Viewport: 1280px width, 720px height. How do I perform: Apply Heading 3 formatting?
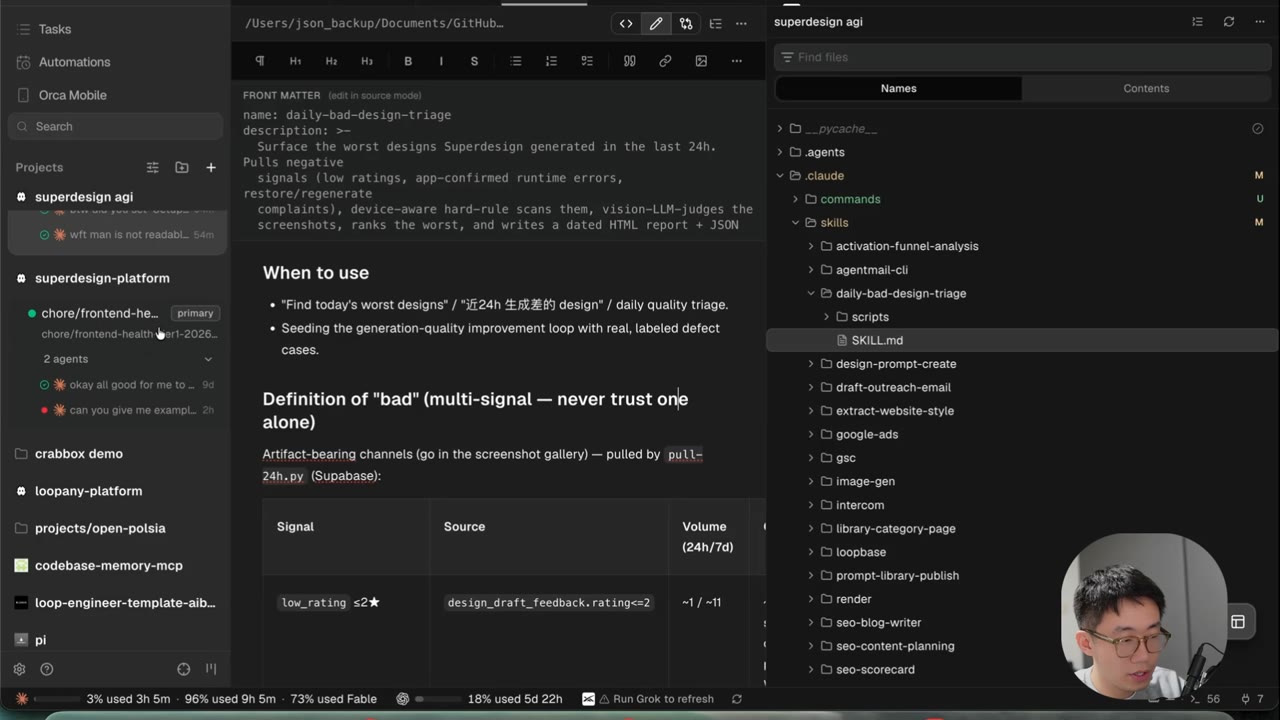point(367,61)
